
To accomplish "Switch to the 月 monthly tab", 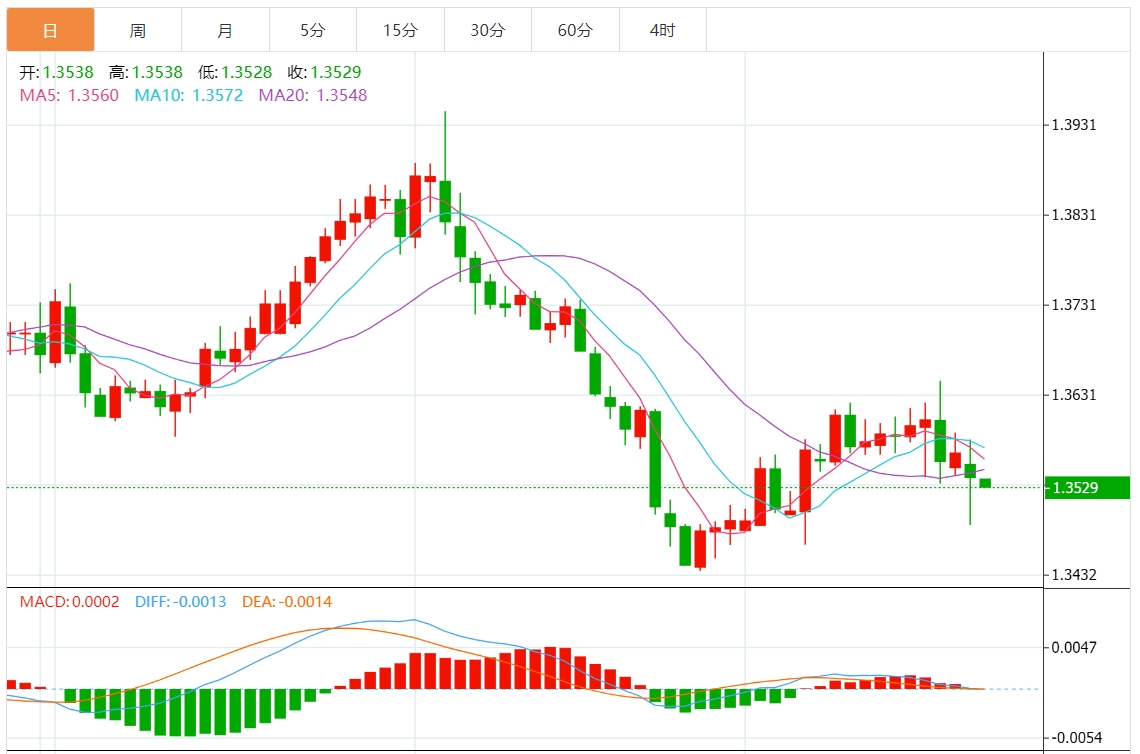I will tap(225, 30).
